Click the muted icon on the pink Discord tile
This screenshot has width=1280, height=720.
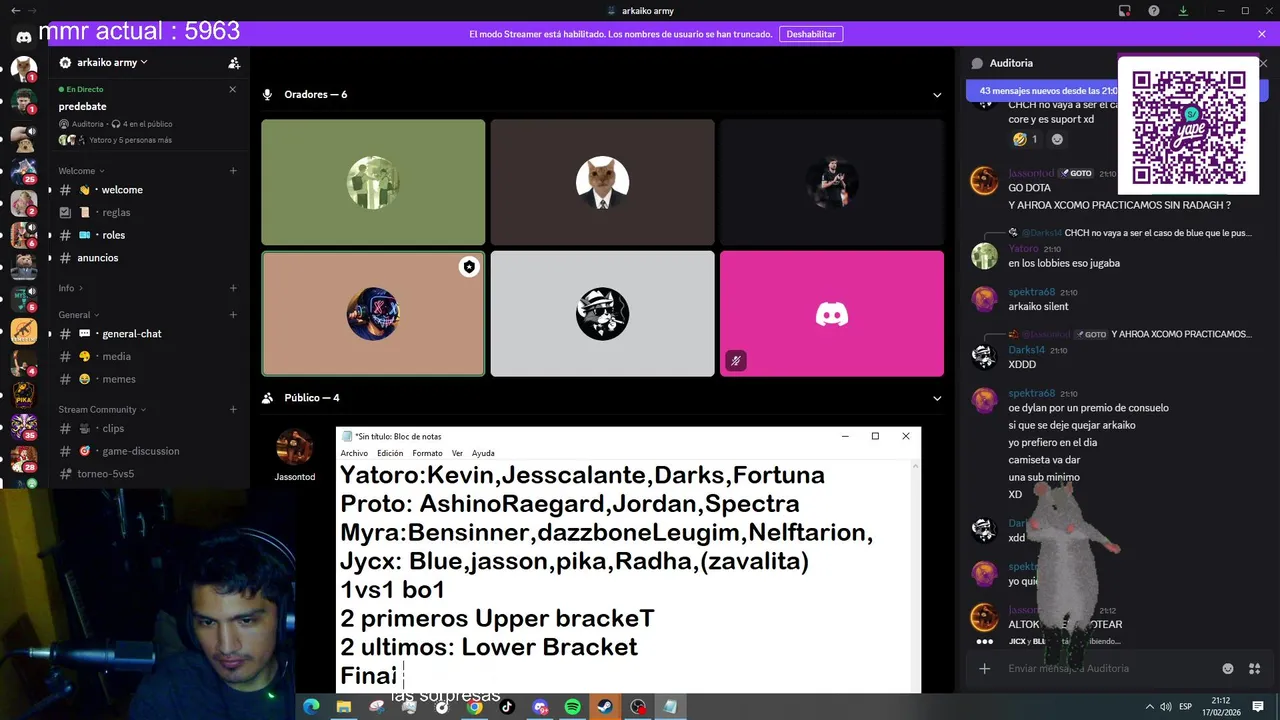pos(736,361)
